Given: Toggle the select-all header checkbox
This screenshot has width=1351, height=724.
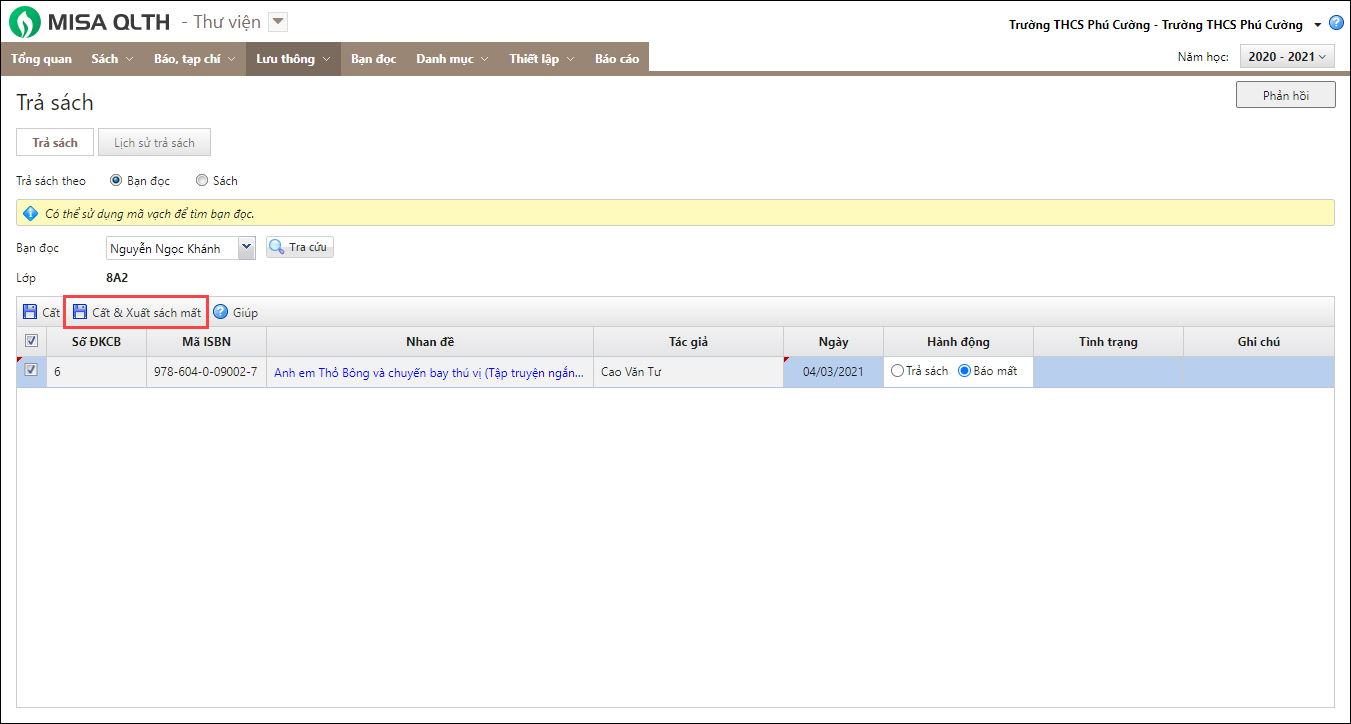Looking at the screenshot, I should (31, 341).
